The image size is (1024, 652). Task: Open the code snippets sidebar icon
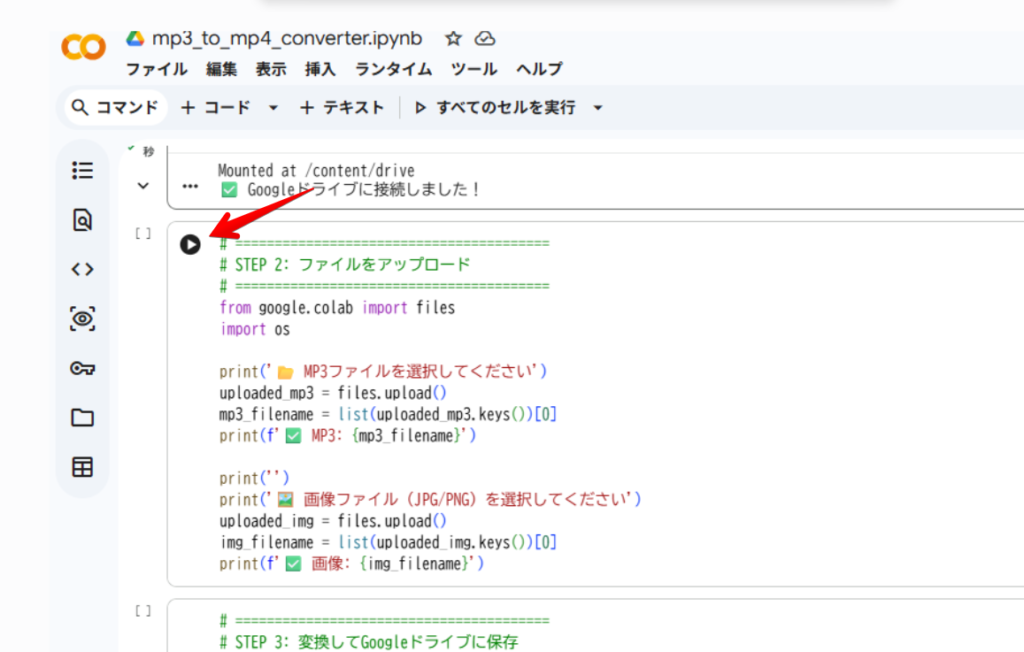tap(82, 269)
